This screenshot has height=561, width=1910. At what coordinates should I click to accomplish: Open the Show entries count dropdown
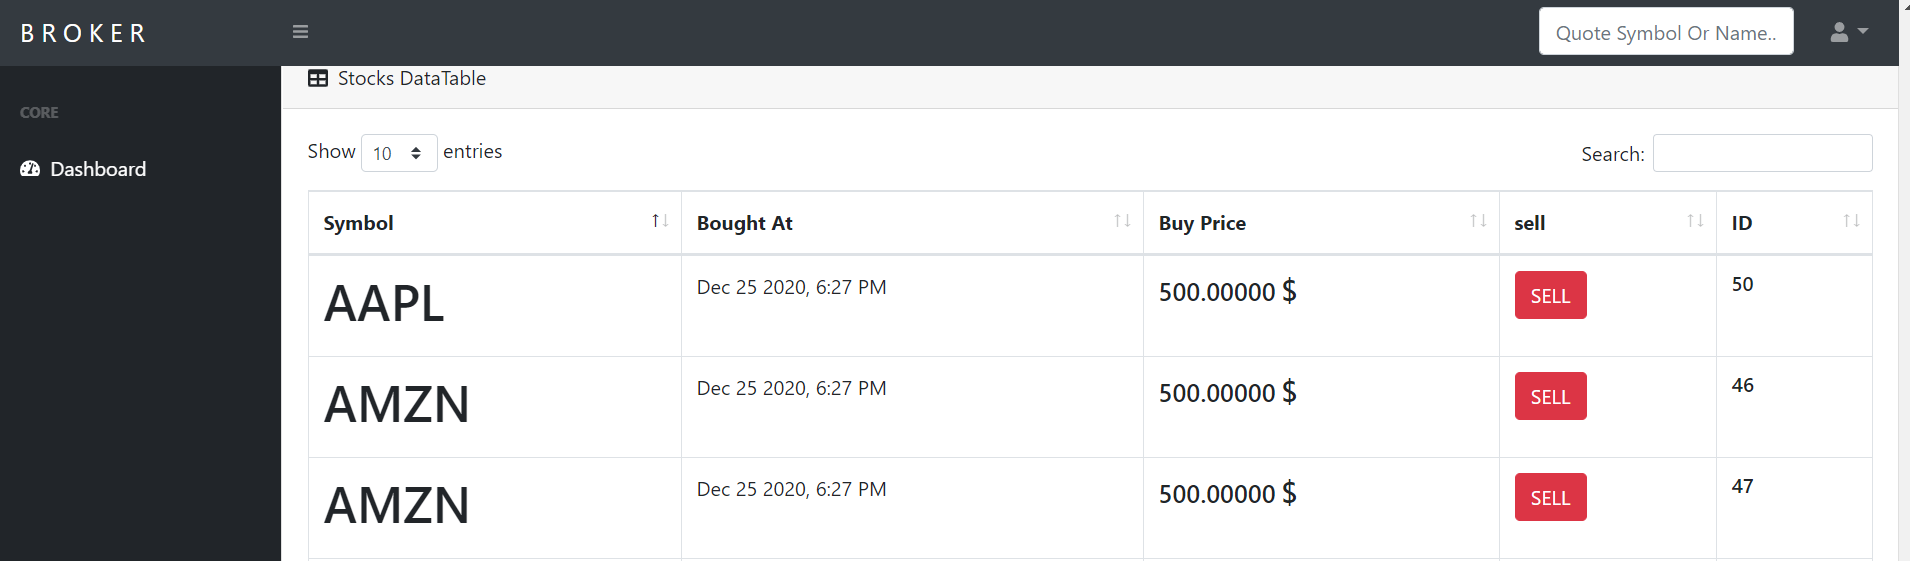coord(398,153)
